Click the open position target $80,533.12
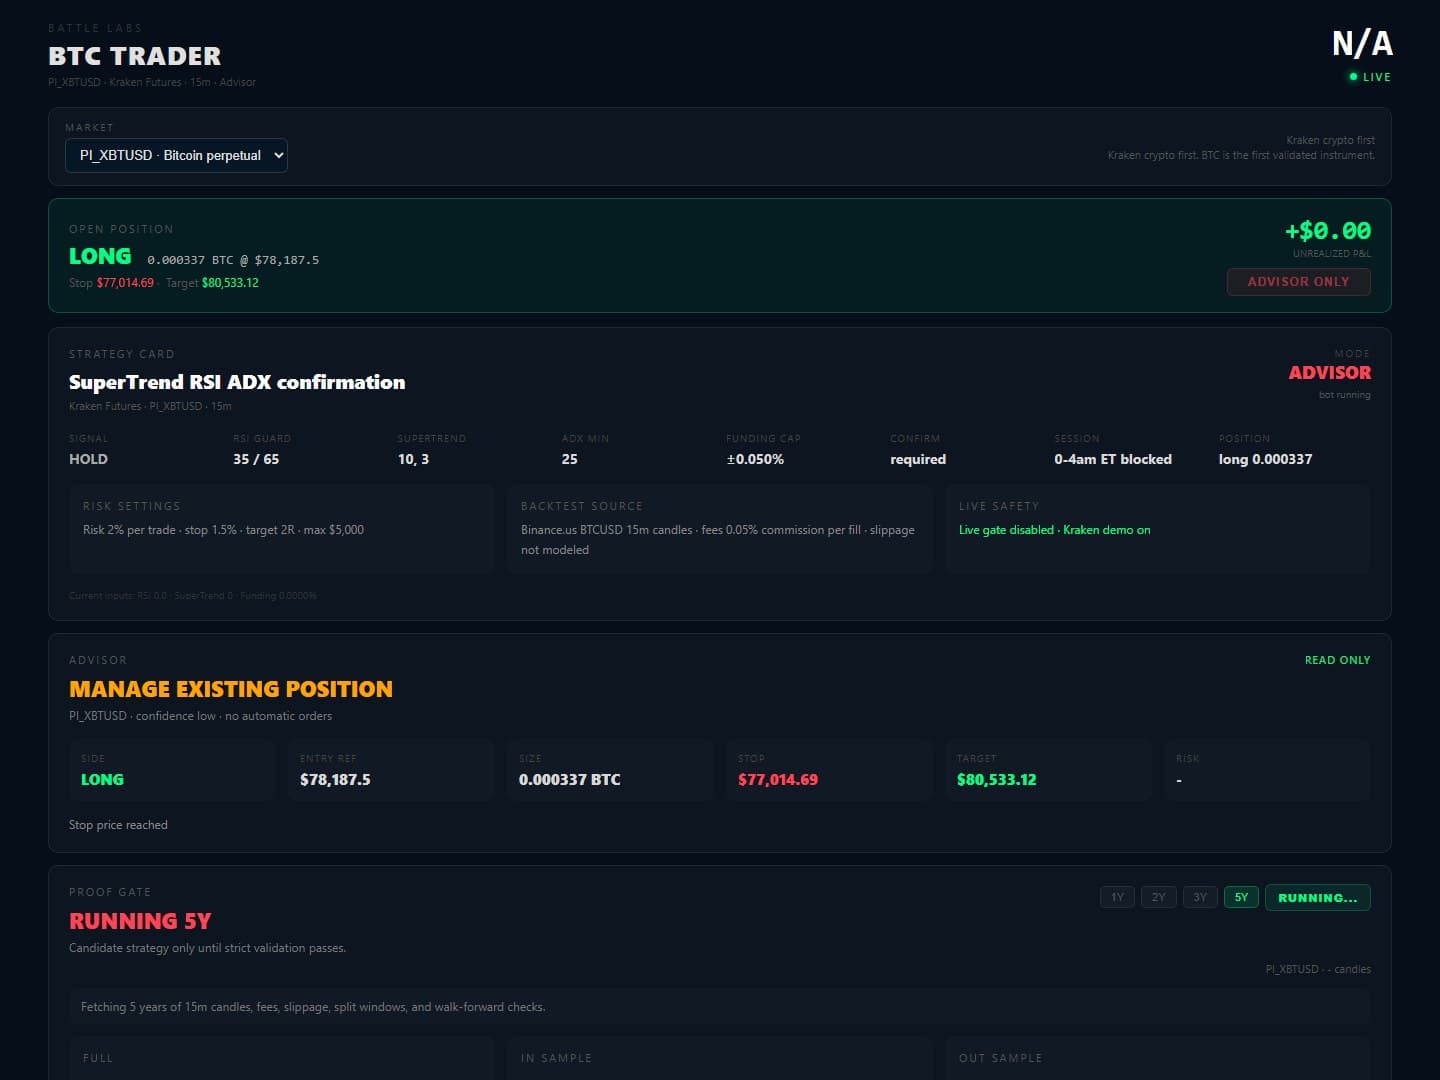 point(230,283)
